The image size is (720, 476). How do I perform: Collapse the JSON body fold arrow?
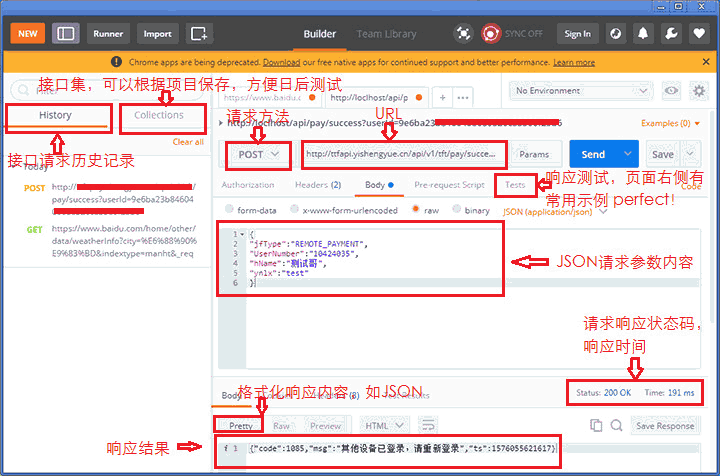242,234
